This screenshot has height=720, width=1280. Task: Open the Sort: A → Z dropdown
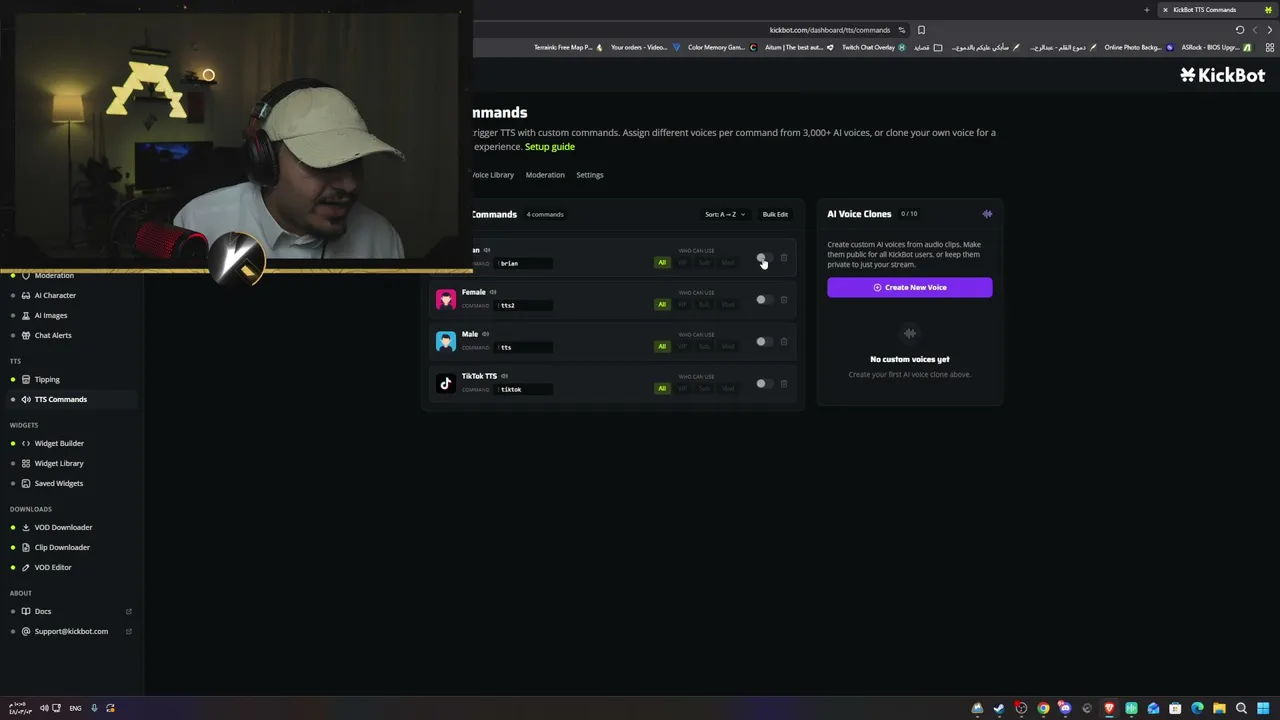pos(724,214)
